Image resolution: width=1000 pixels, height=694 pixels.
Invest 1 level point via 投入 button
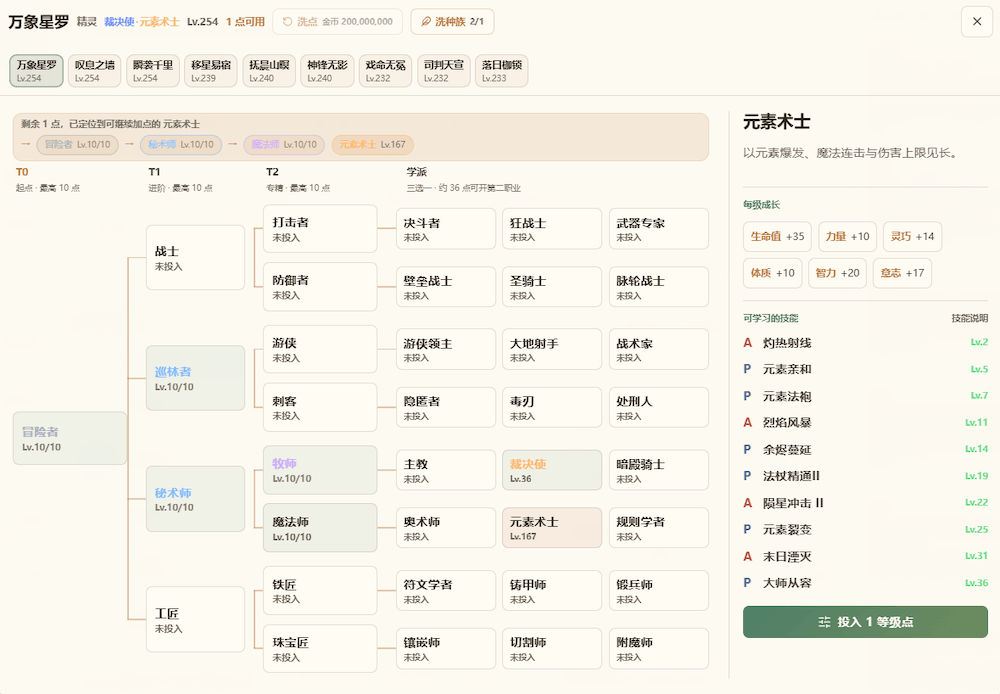(x=865, y=622)
